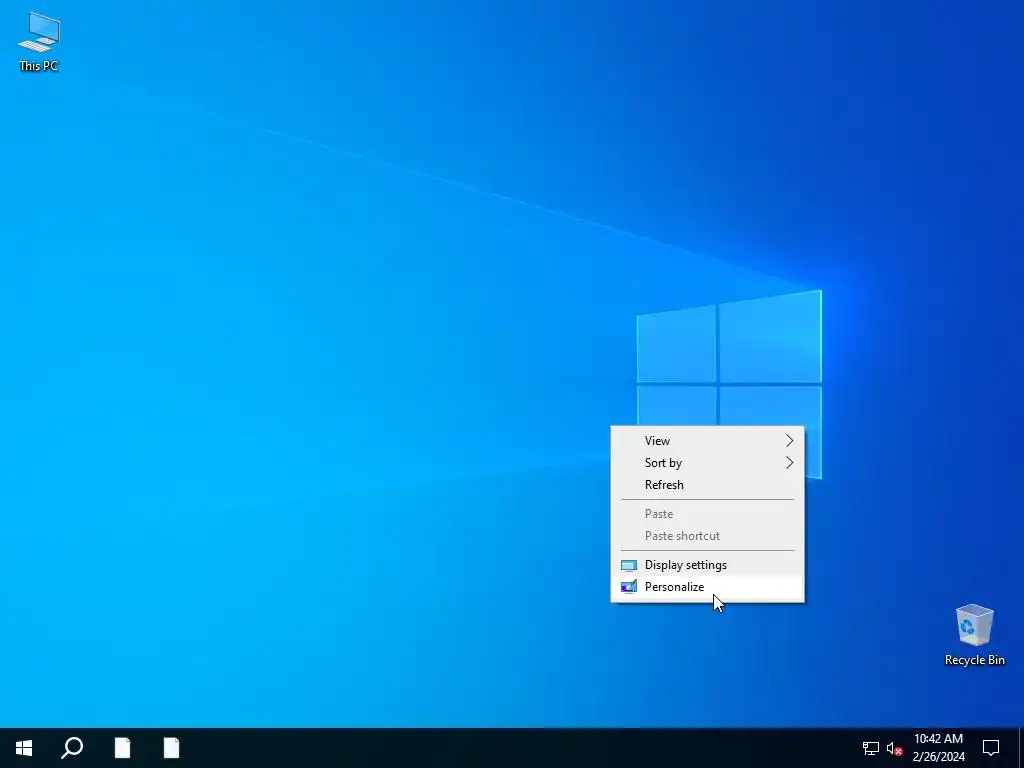
Task: Open taskbar search magnifier
Action: tap(72, 748)
